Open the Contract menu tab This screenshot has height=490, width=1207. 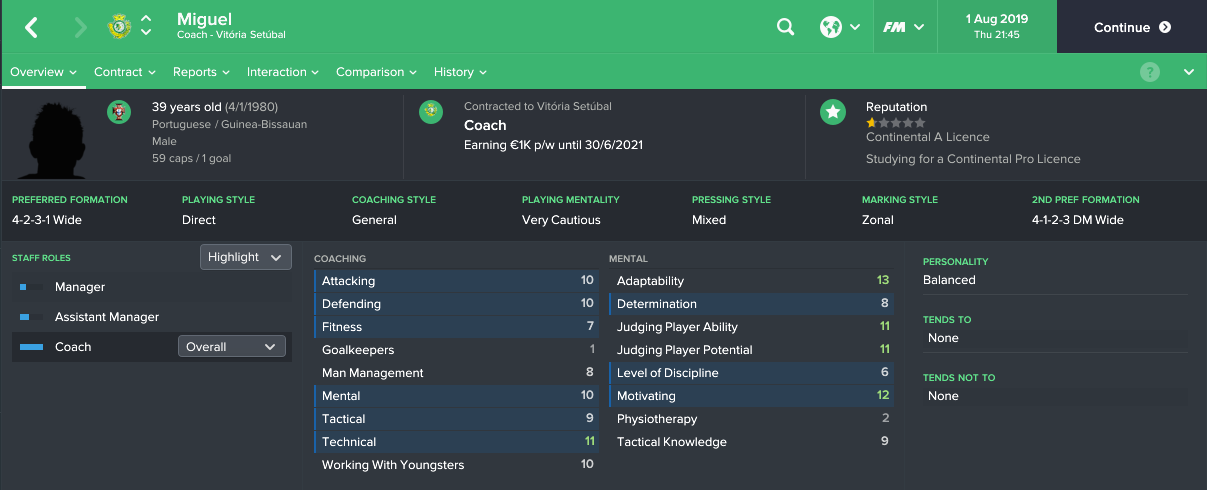click(x=125, y=72)
